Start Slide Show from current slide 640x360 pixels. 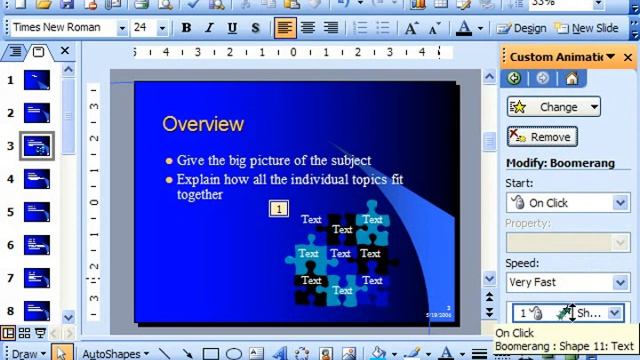pos(40,333)
